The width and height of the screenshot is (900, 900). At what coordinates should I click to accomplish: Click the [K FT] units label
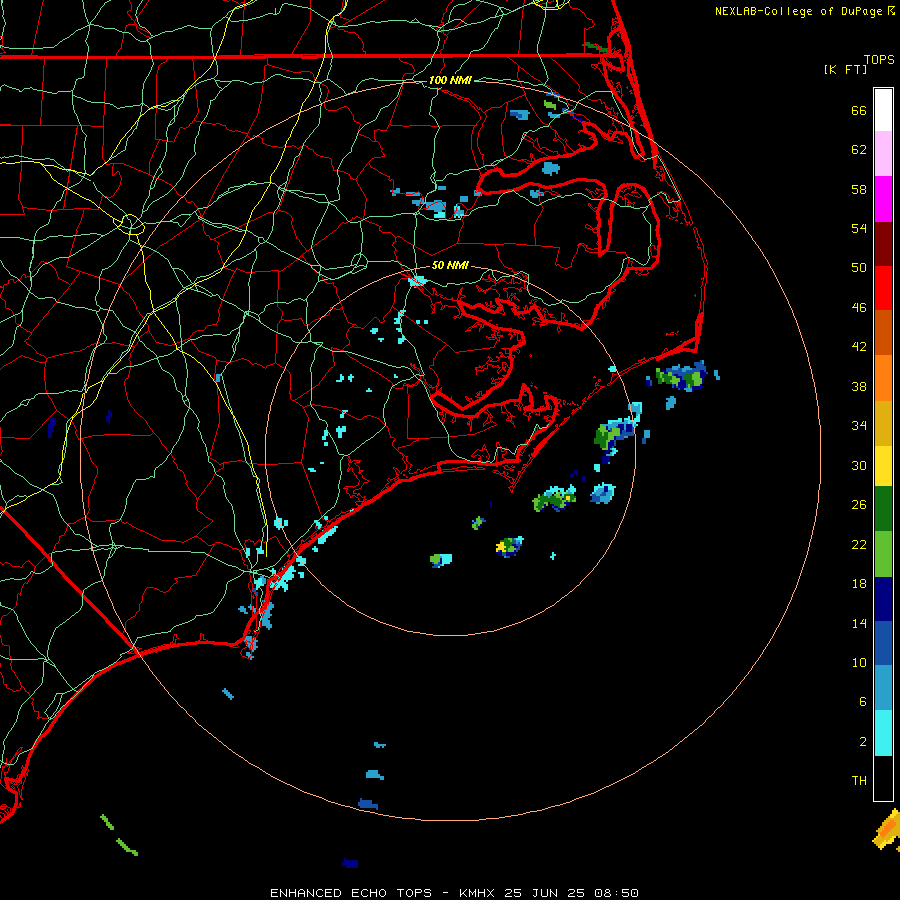[x=845, y=69]
